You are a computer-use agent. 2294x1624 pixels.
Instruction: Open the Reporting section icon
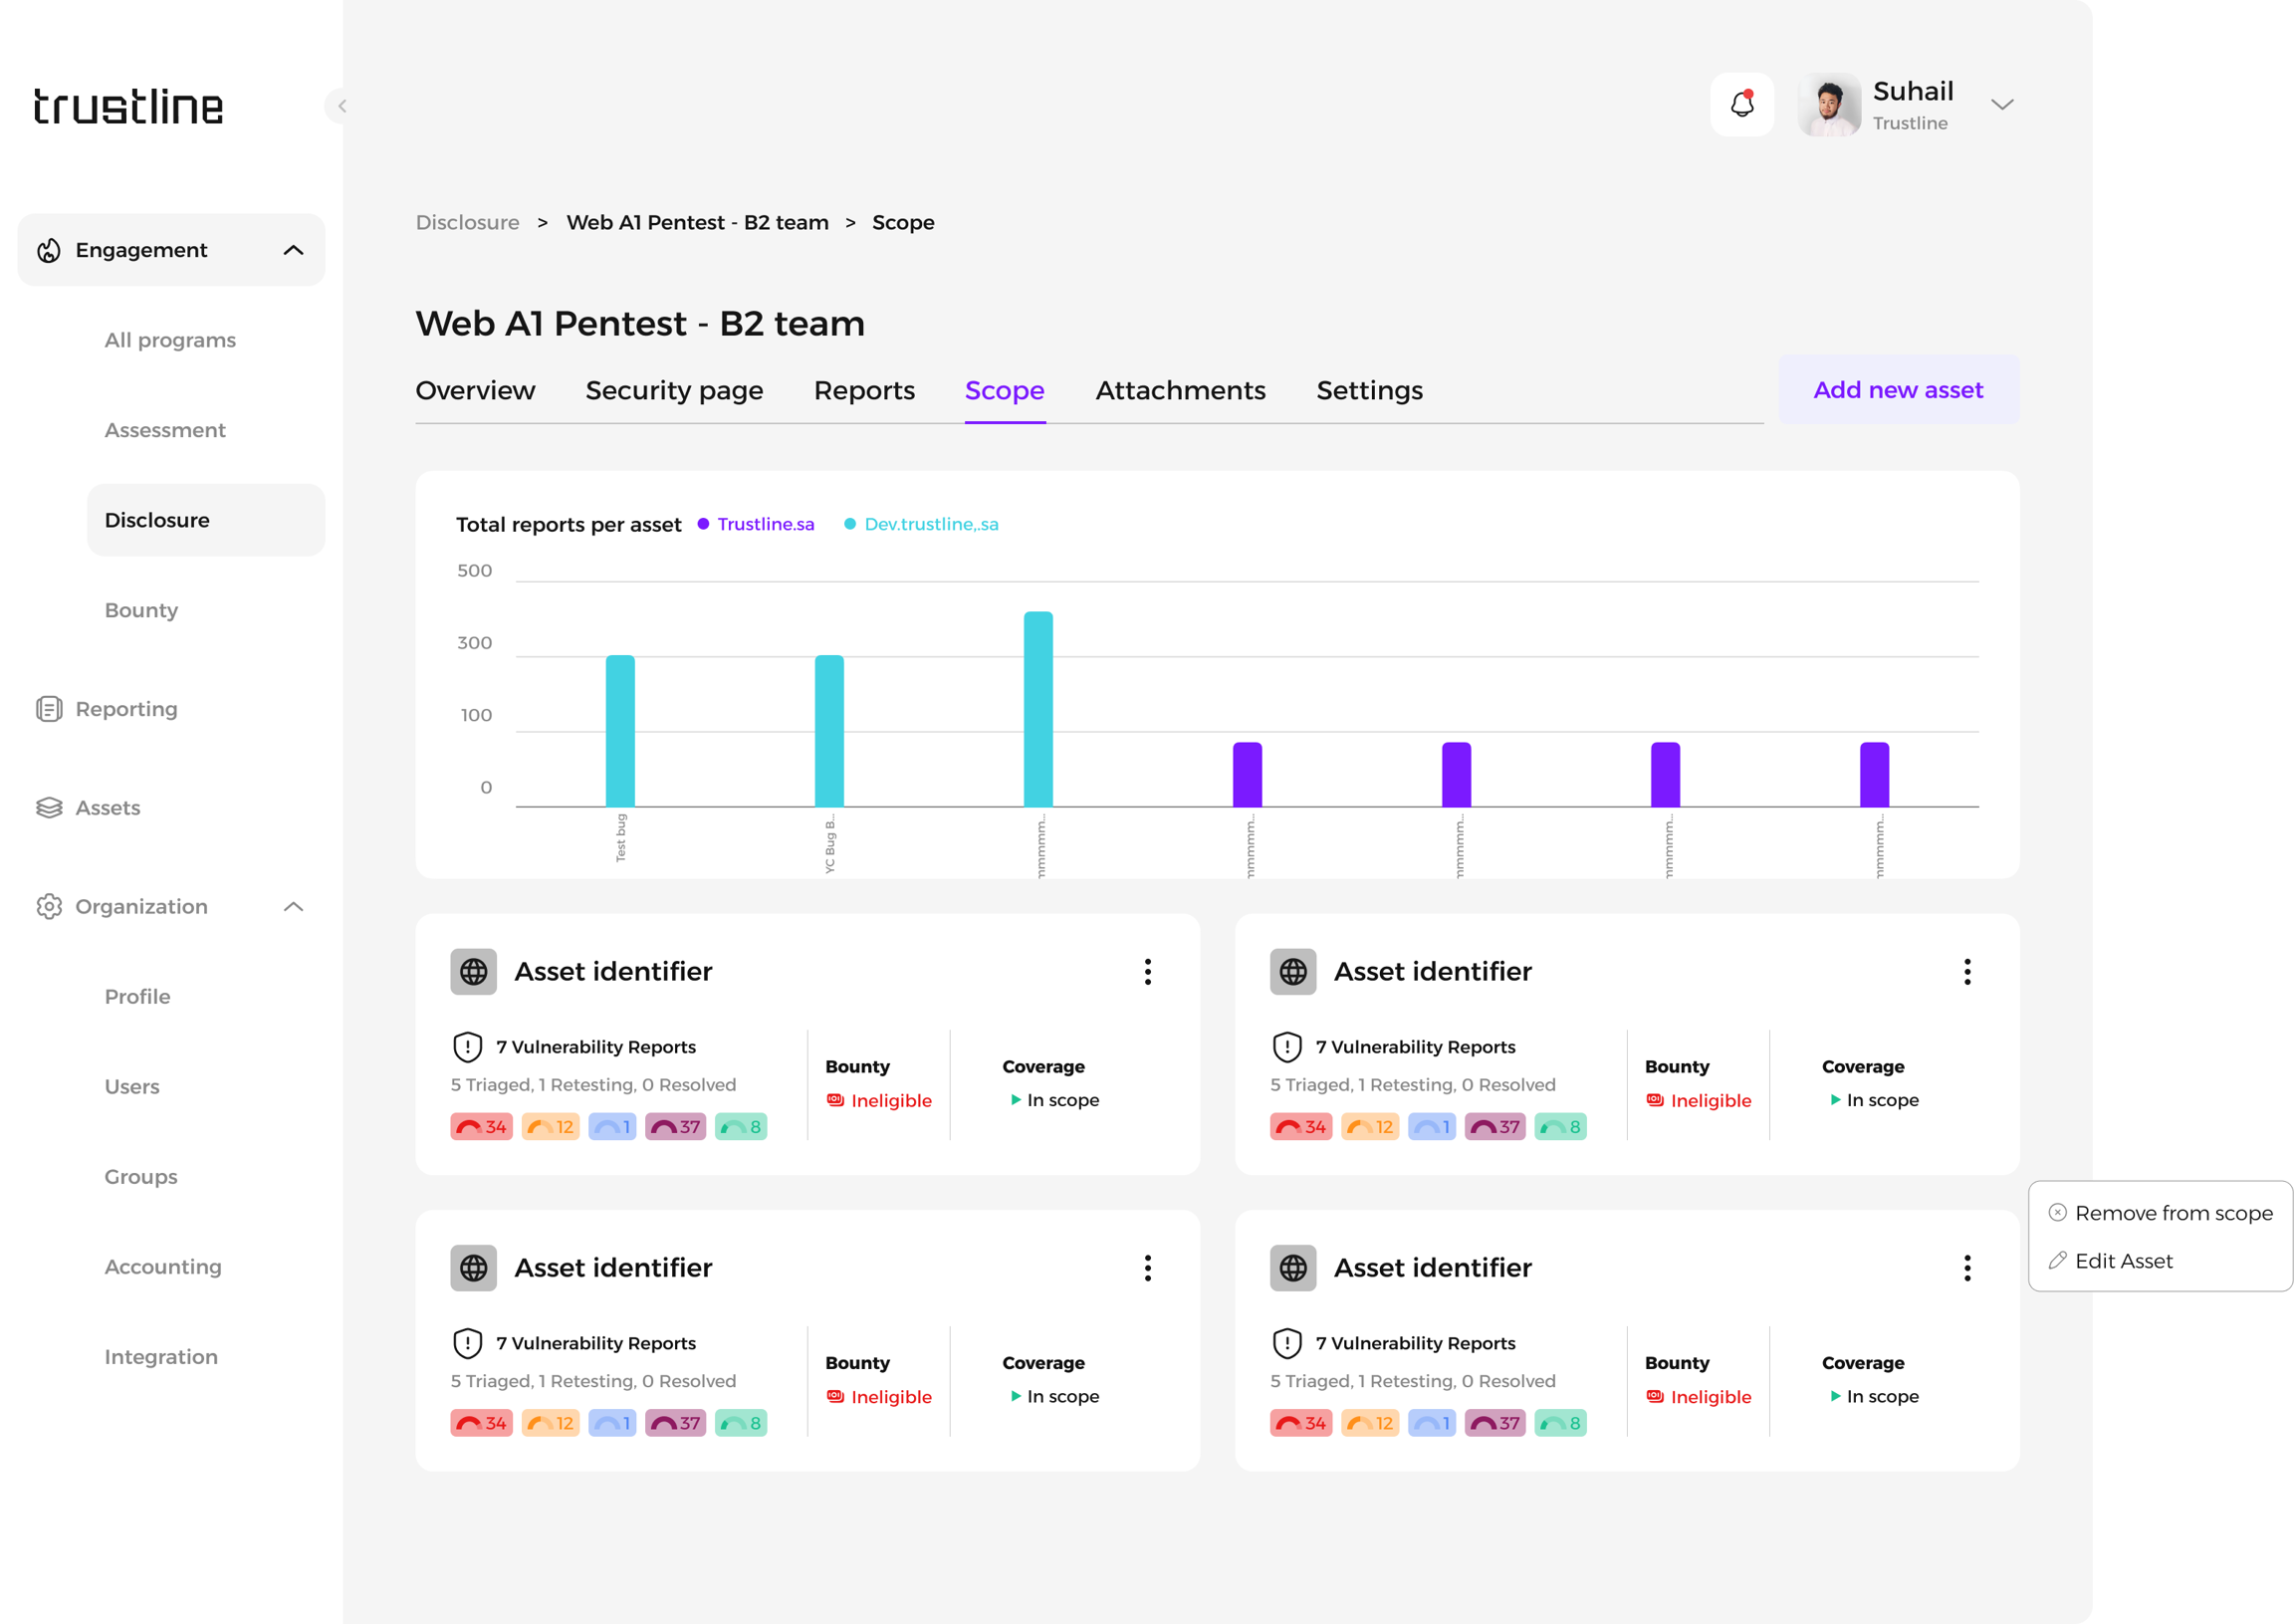48,709
